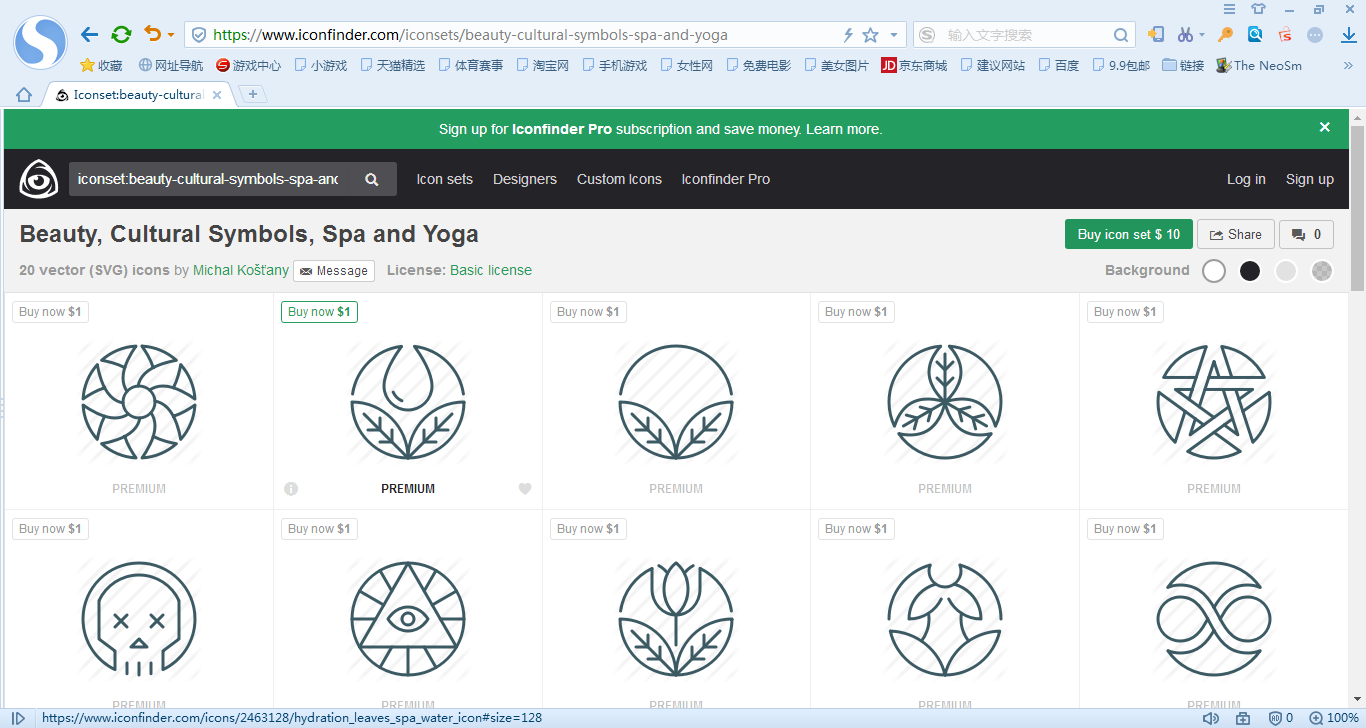Click the scissors screenshot tool icon
1366x728 pixels.
click(x=1185, y=34)
